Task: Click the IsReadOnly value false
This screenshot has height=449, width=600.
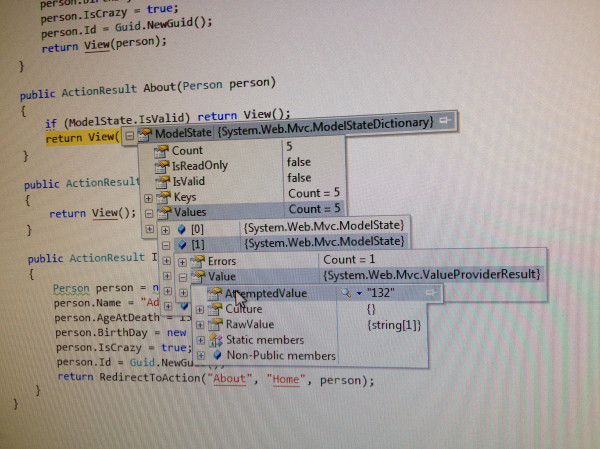Action: 299,162
